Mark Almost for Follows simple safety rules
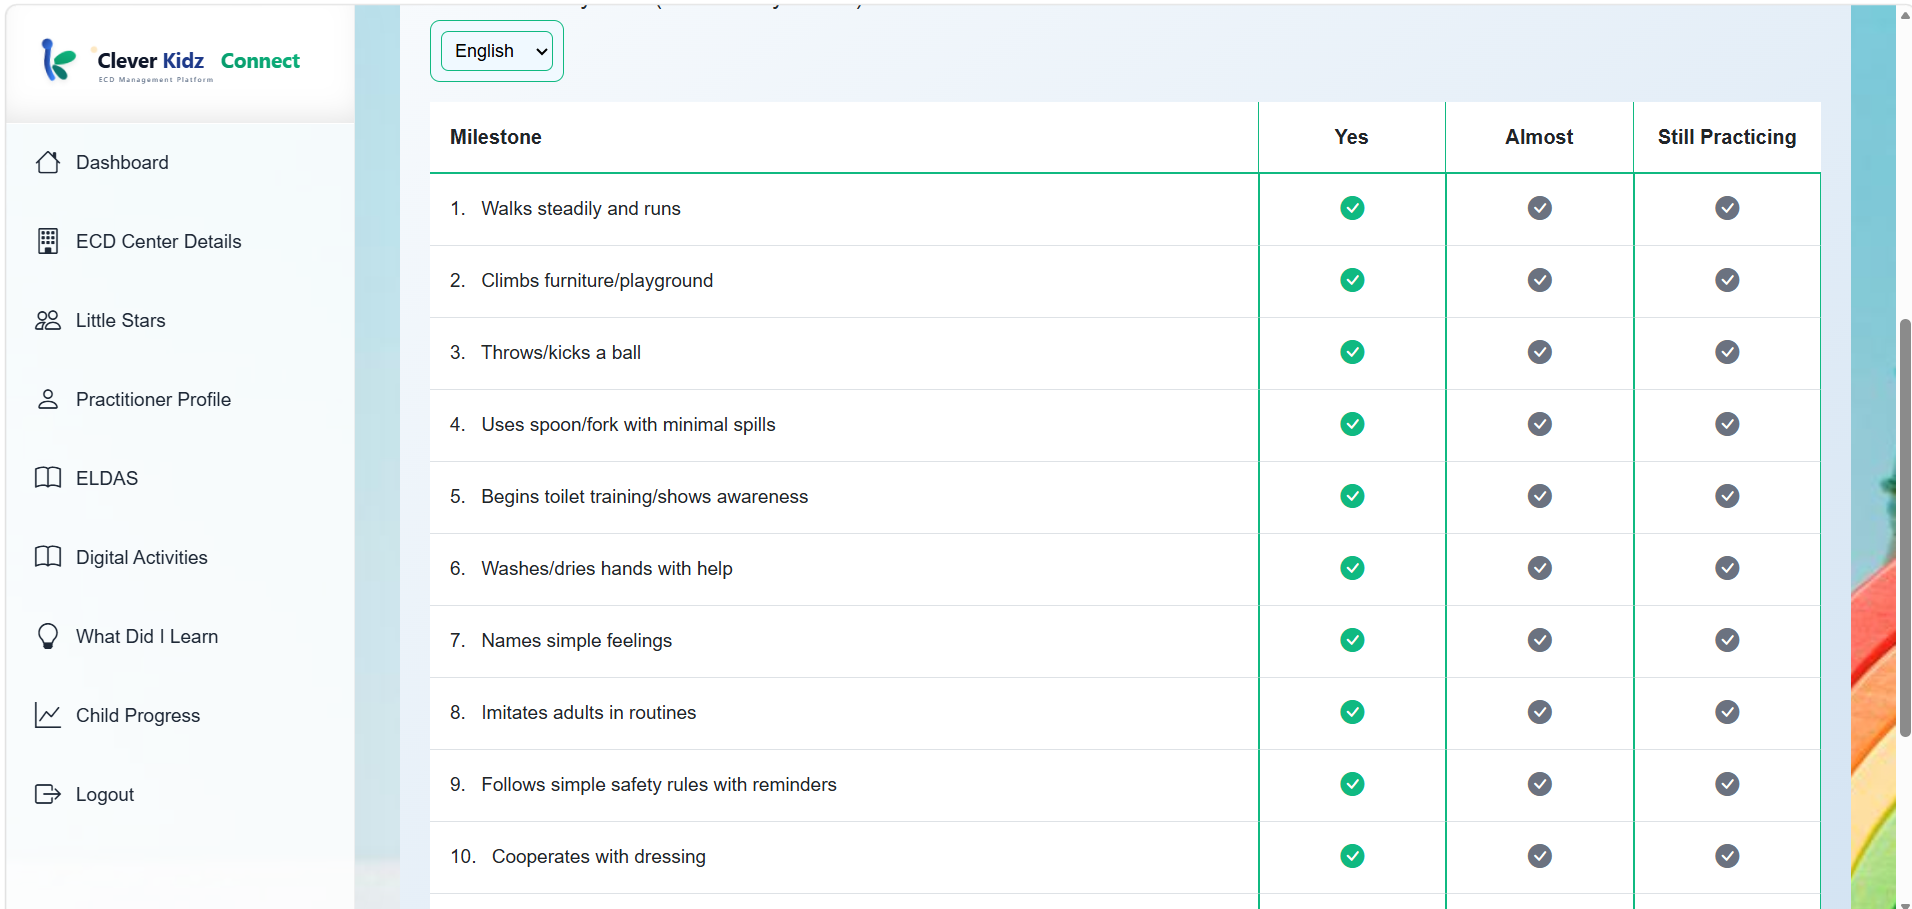Viewport: 1912px width, 909px height. [1540, 784]
